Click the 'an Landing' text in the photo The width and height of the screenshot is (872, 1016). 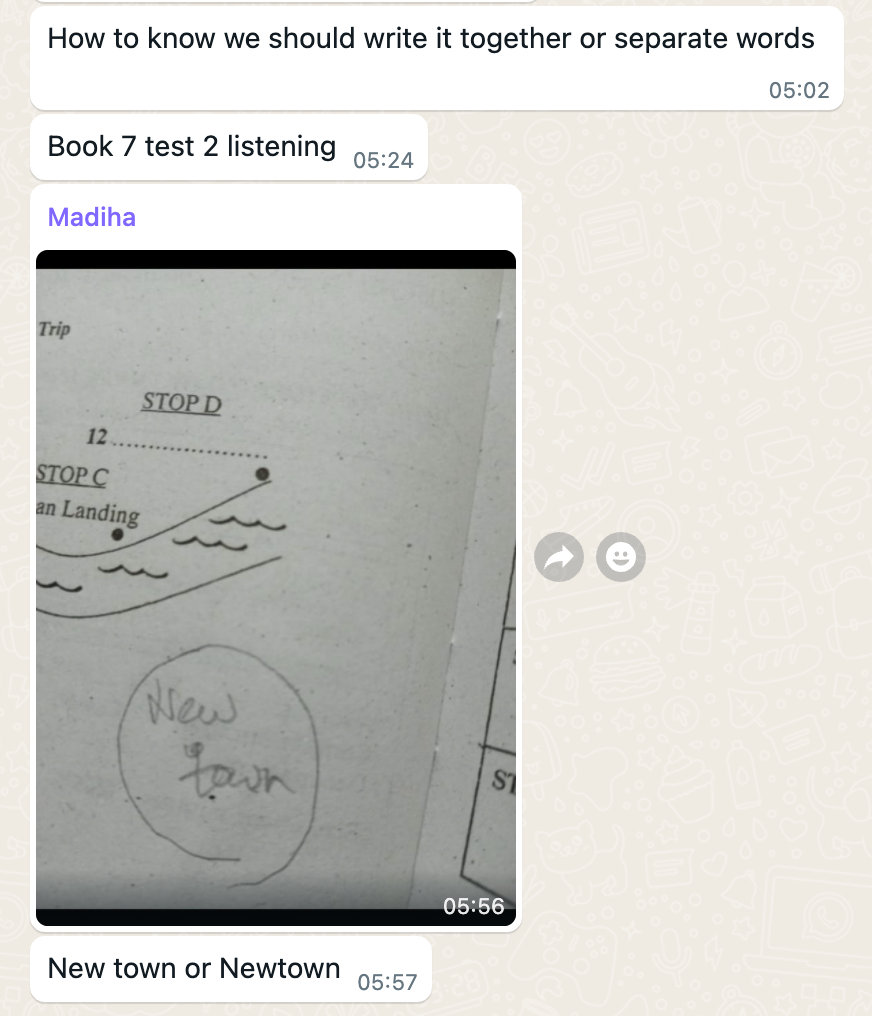(87, 511)
